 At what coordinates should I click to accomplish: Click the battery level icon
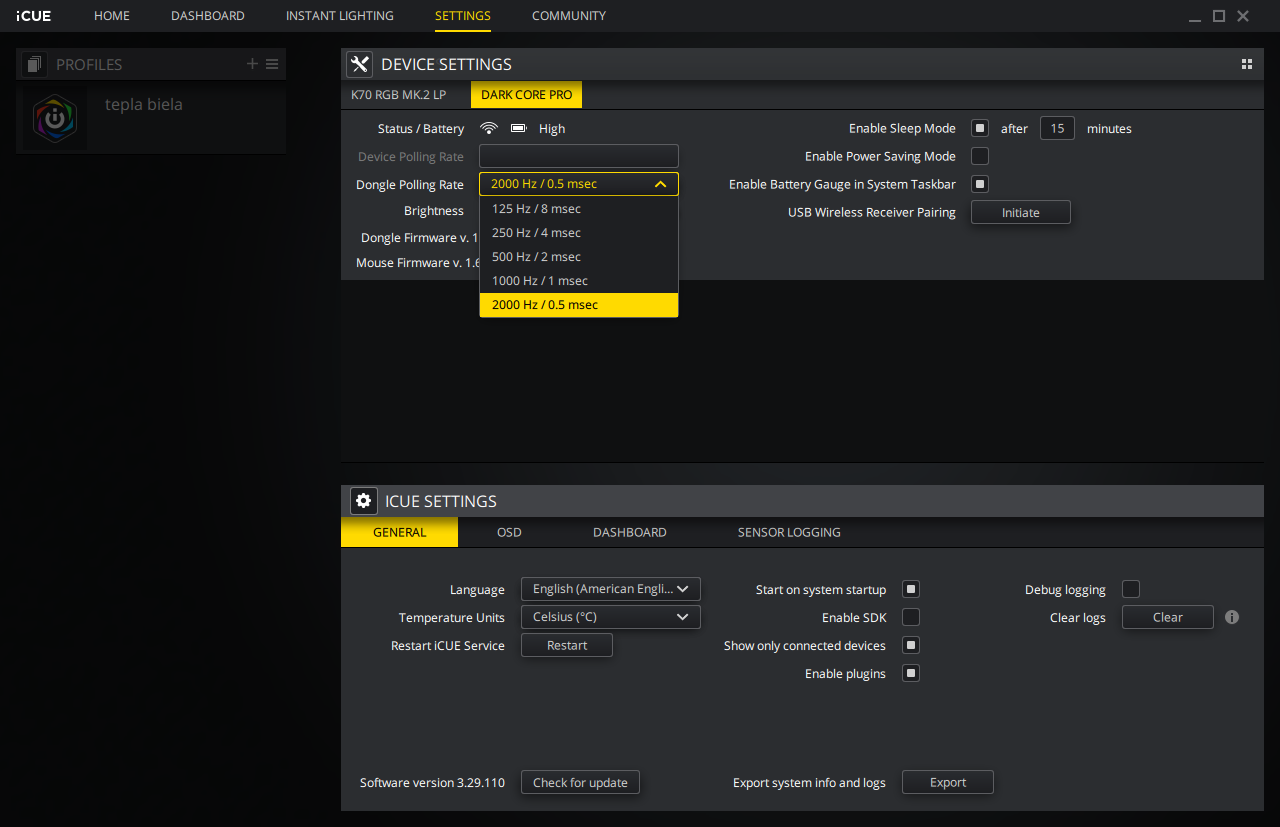click(518, 128)
